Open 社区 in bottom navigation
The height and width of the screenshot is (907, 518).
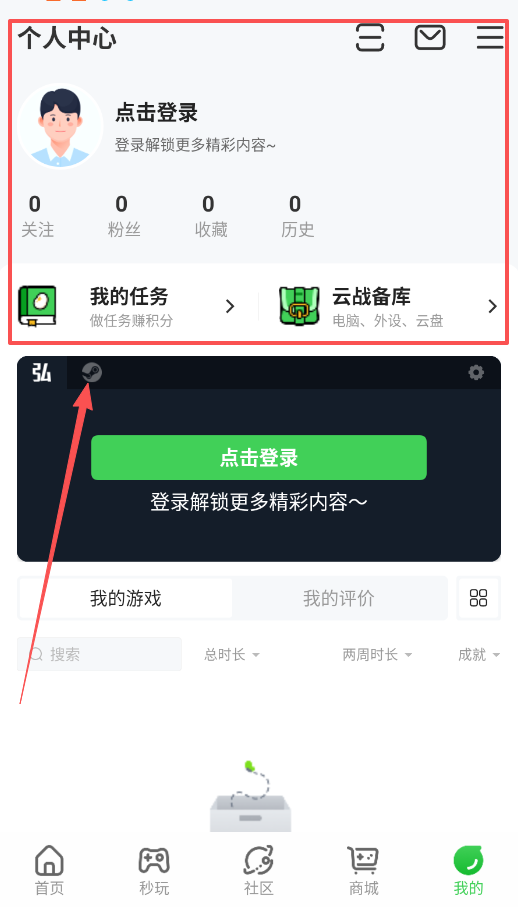tap(258, 870)
